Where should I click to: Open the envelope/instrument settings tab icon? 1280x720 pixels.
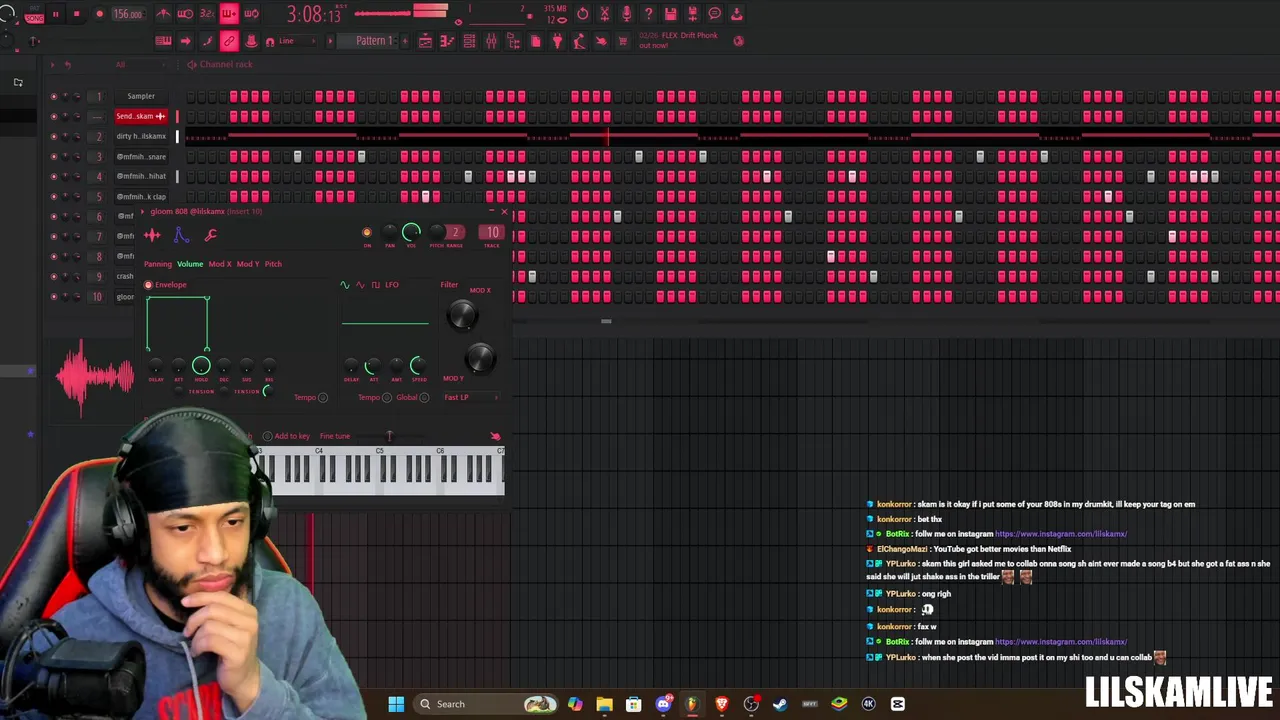pos(181,235)
